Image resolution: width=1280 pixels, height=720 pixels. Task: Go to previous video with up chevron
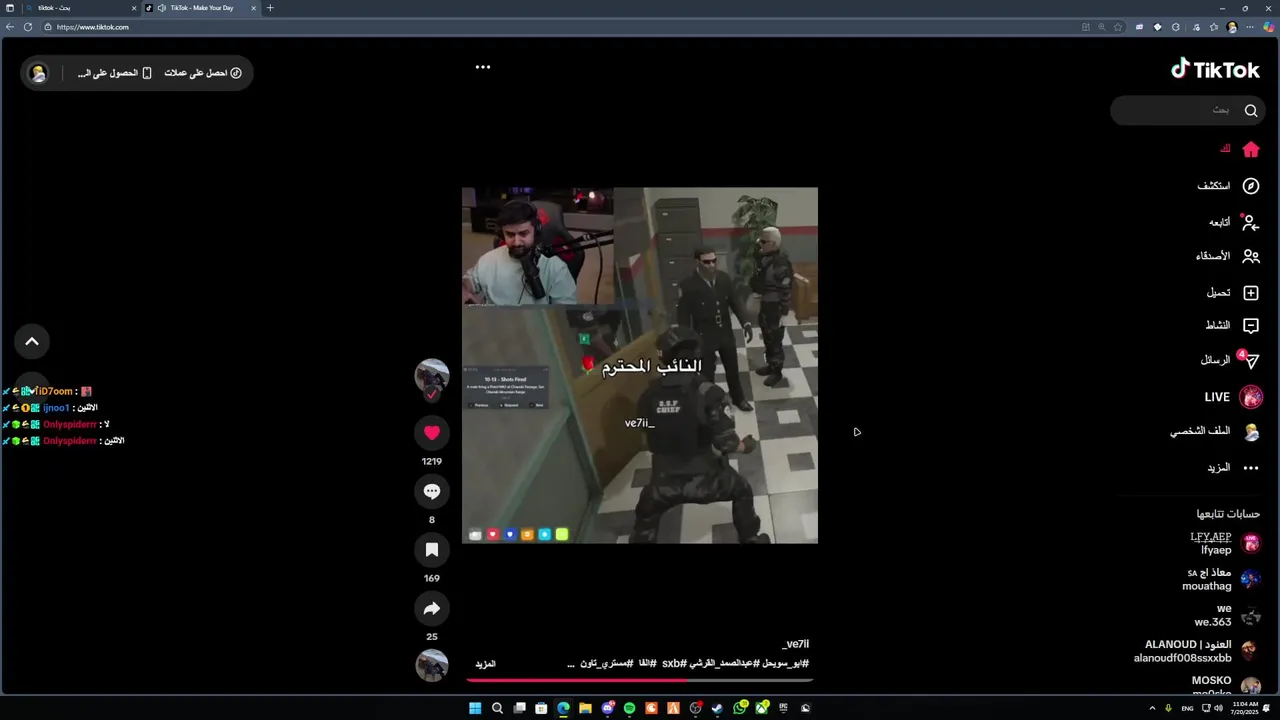click(32, 342)
